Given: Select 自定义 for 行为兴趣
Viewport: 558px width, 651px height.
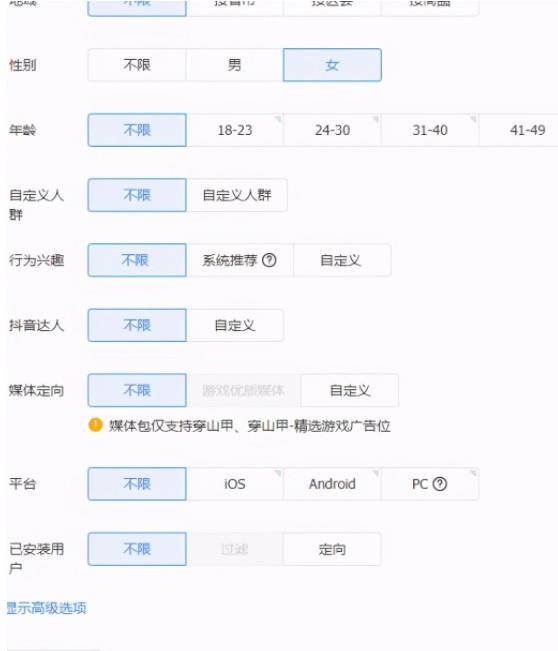Looking at the screenshot, I should click(342, 260).
